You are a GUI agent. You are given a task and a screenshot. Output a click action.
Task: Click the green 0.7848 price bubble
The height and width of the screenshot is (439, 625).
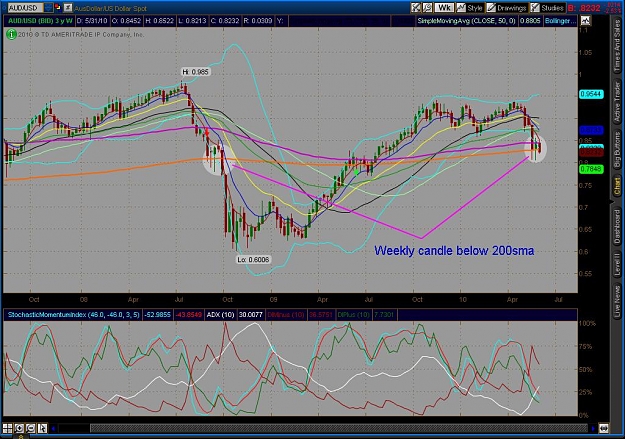click(x=591, y=169)
